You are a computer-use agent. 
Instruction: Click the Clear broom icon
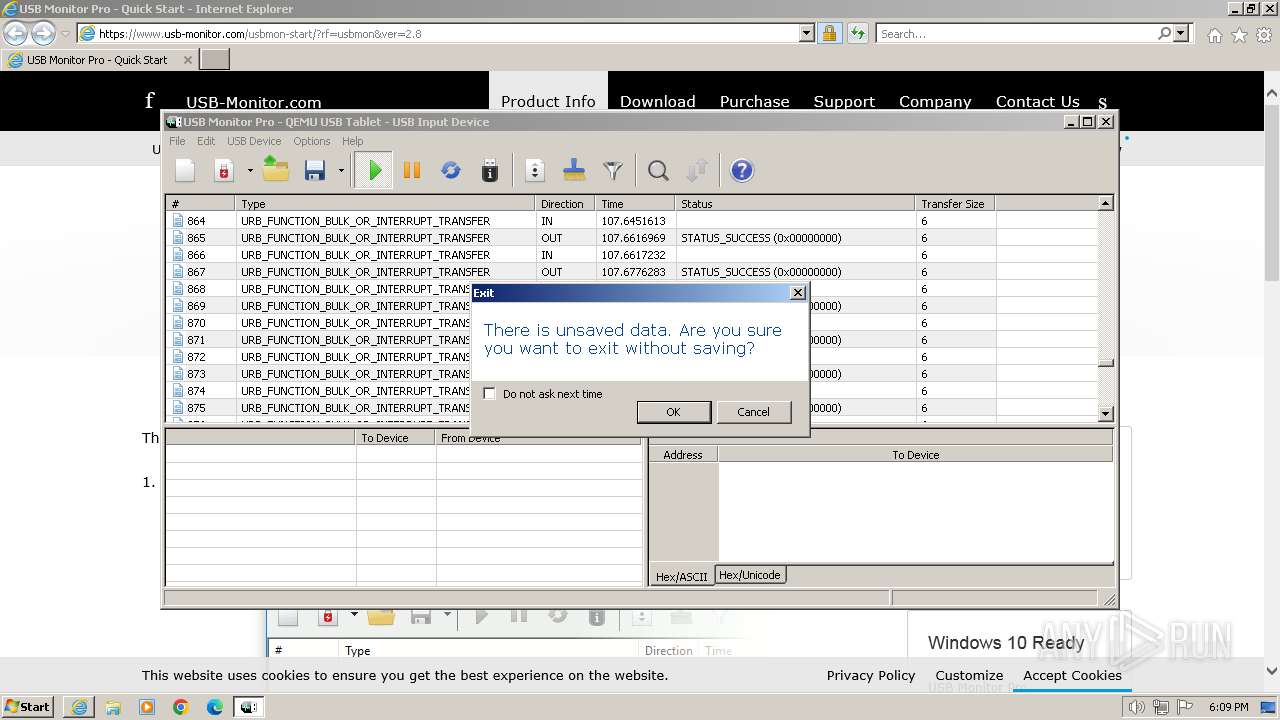[574, 171]
